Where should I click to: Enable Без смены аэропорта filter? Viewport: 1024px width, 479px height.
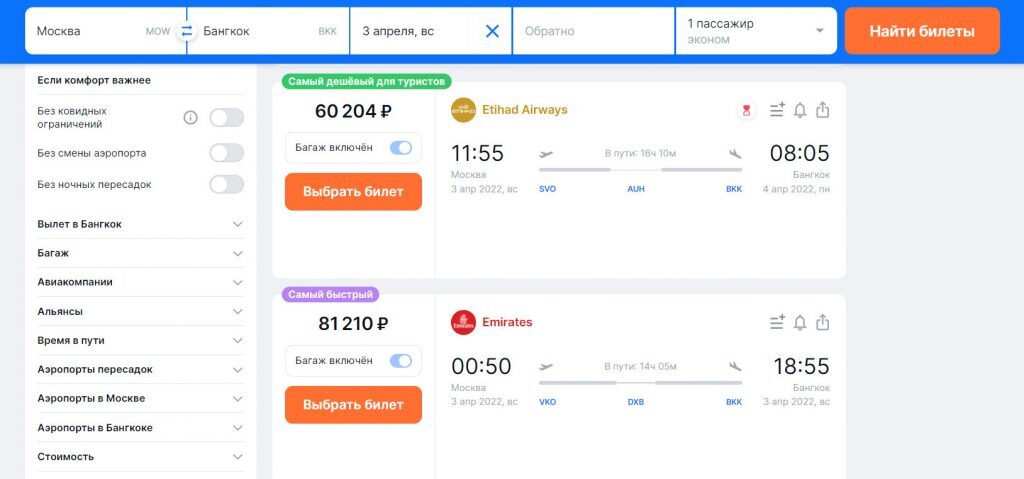227,153
